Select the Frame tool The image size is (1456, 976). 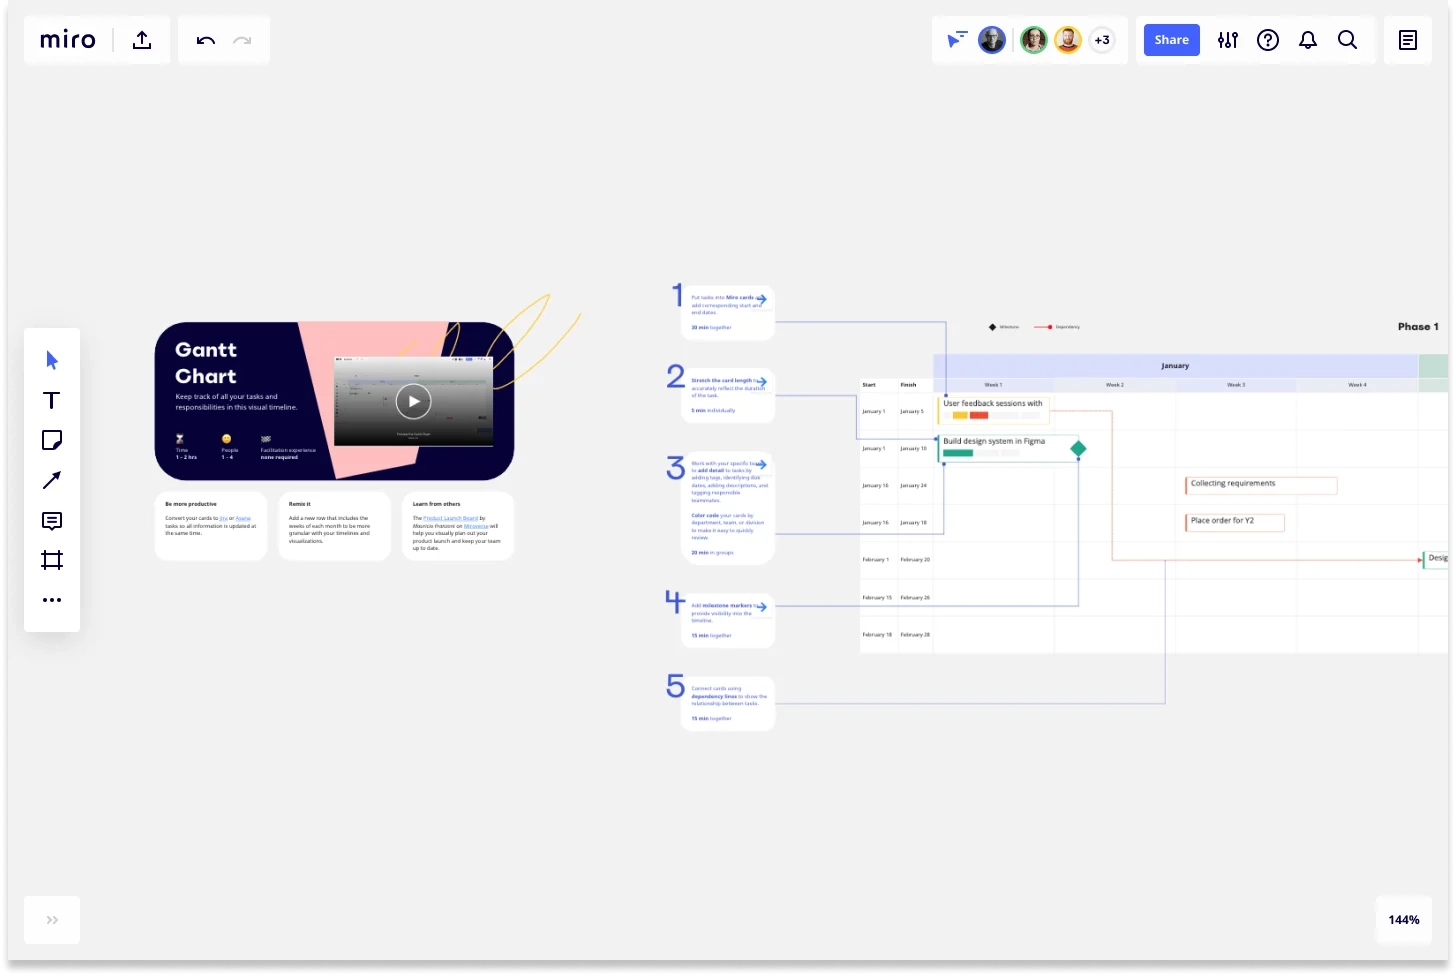pyautogui.click(x=52, y=560)
